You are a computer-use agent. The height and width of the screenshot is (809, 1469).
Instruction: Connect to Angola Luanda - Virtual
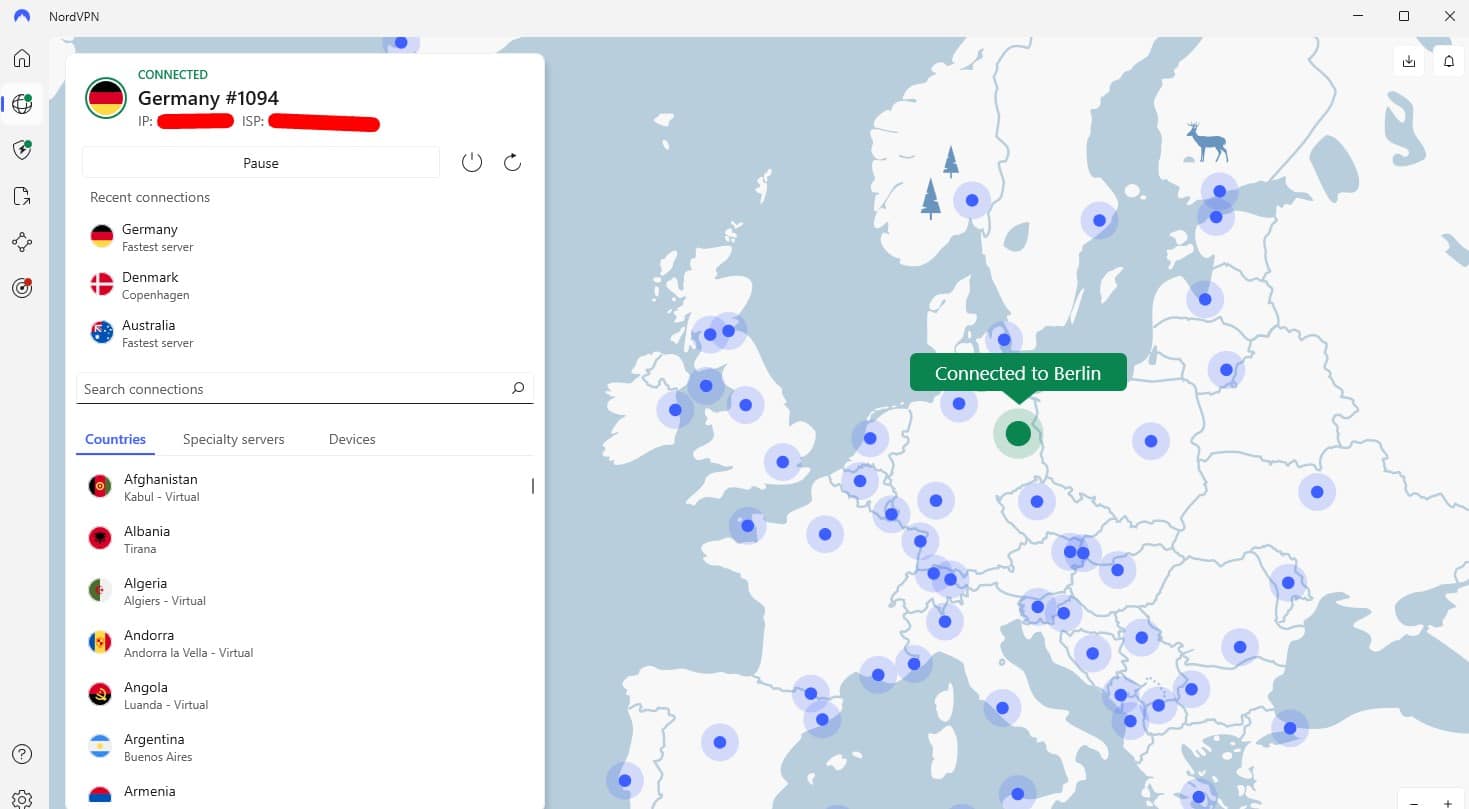303,695
